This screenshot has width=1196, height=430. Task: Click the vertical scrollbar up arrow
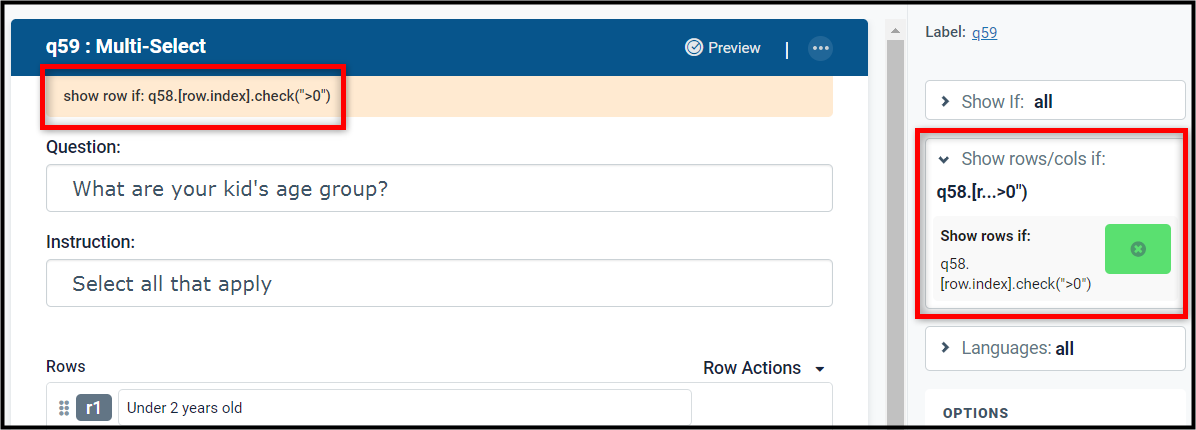[x=894, y=30]
